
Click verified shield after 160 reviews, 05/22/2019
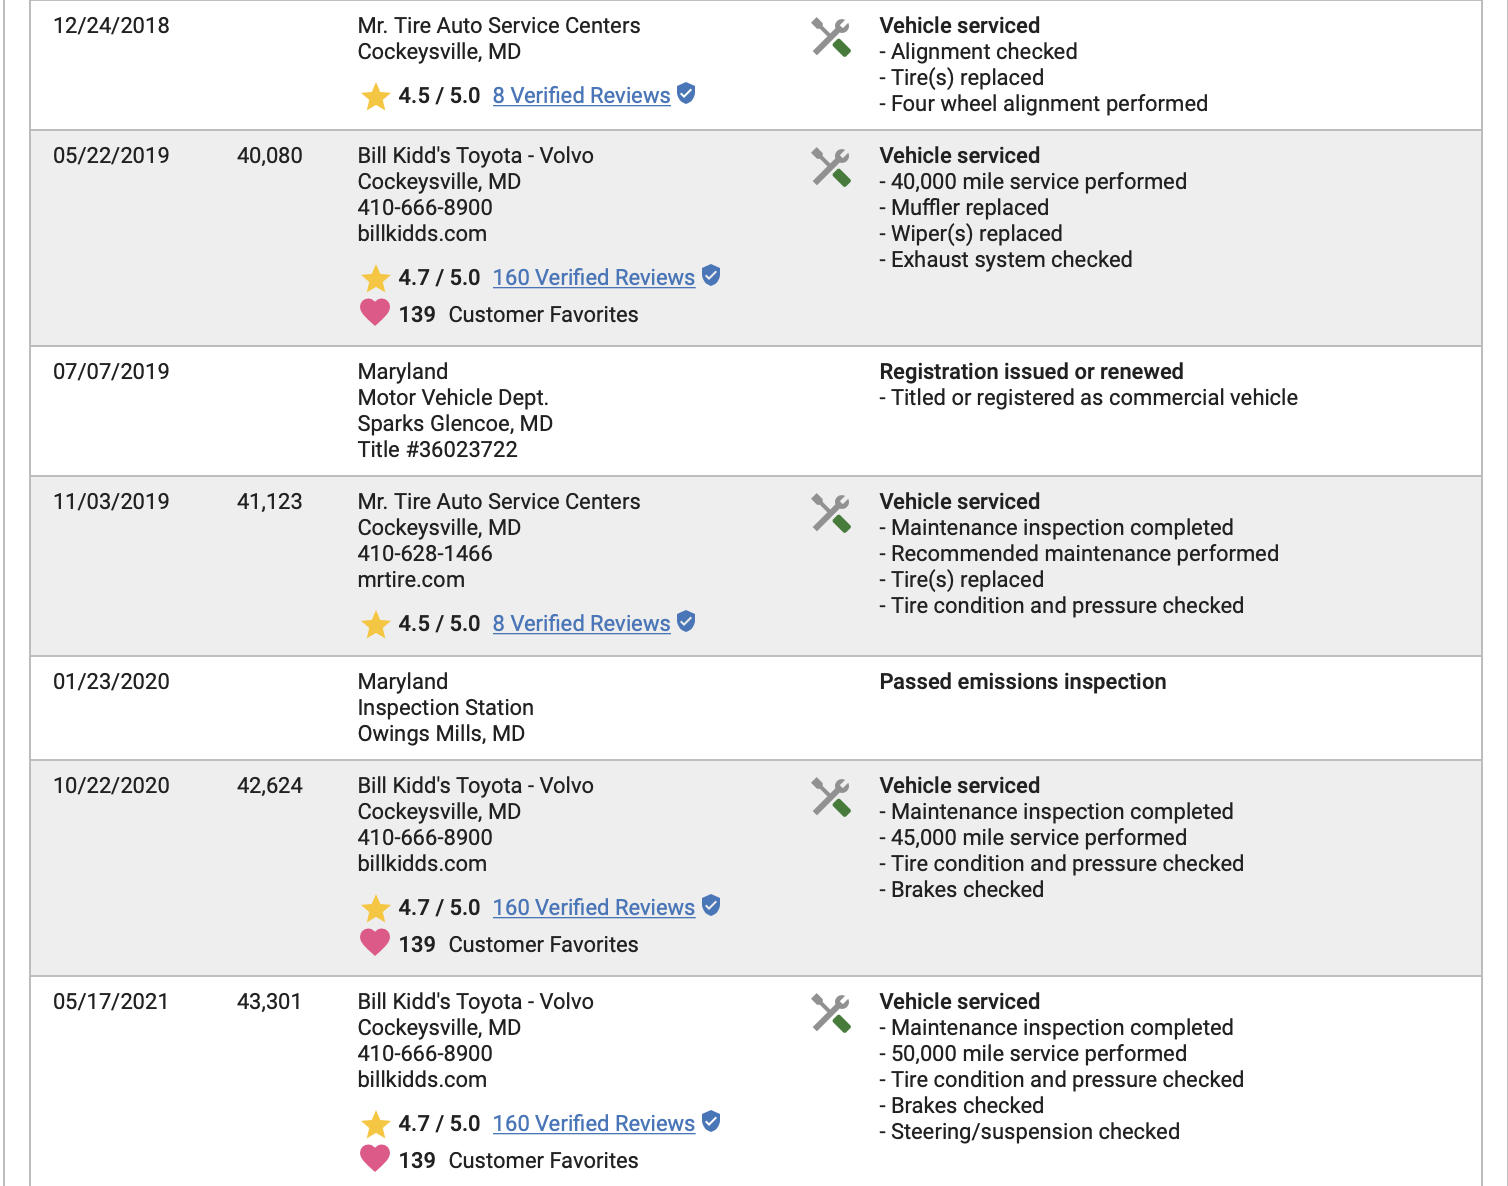pyautogui.click(x=711, y=276)
